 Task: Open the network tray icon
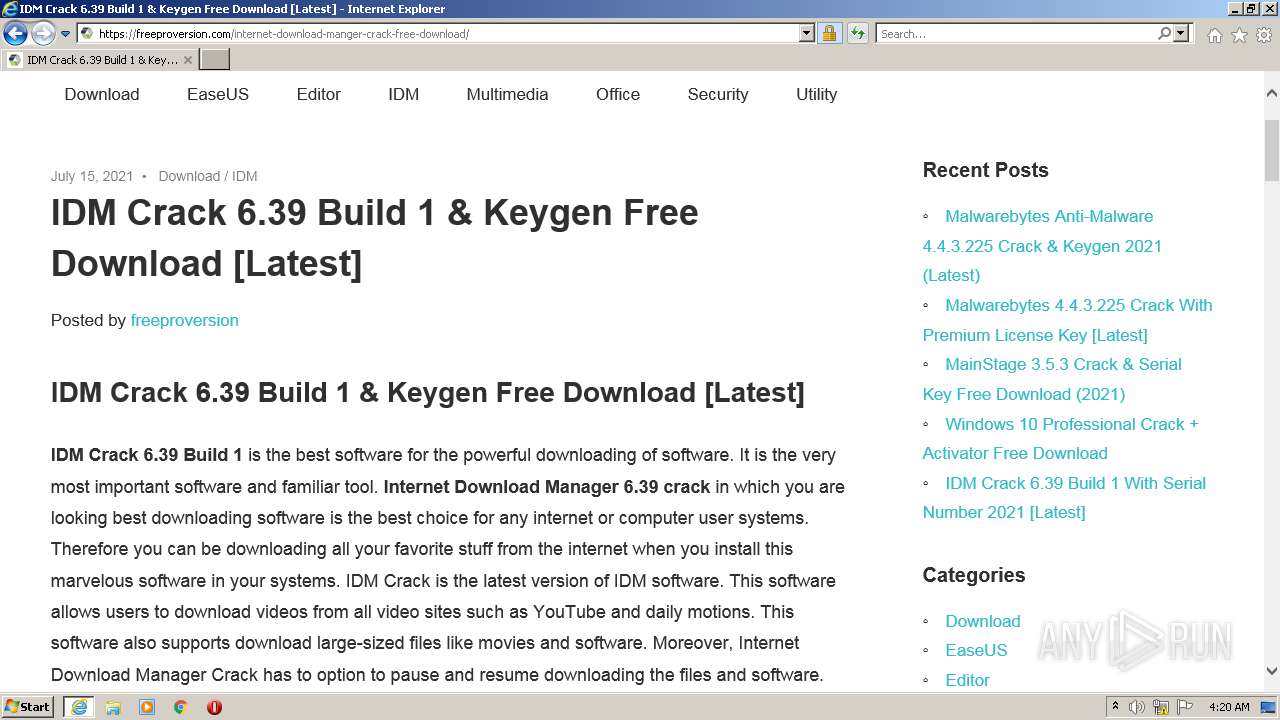pos(1161,707)
